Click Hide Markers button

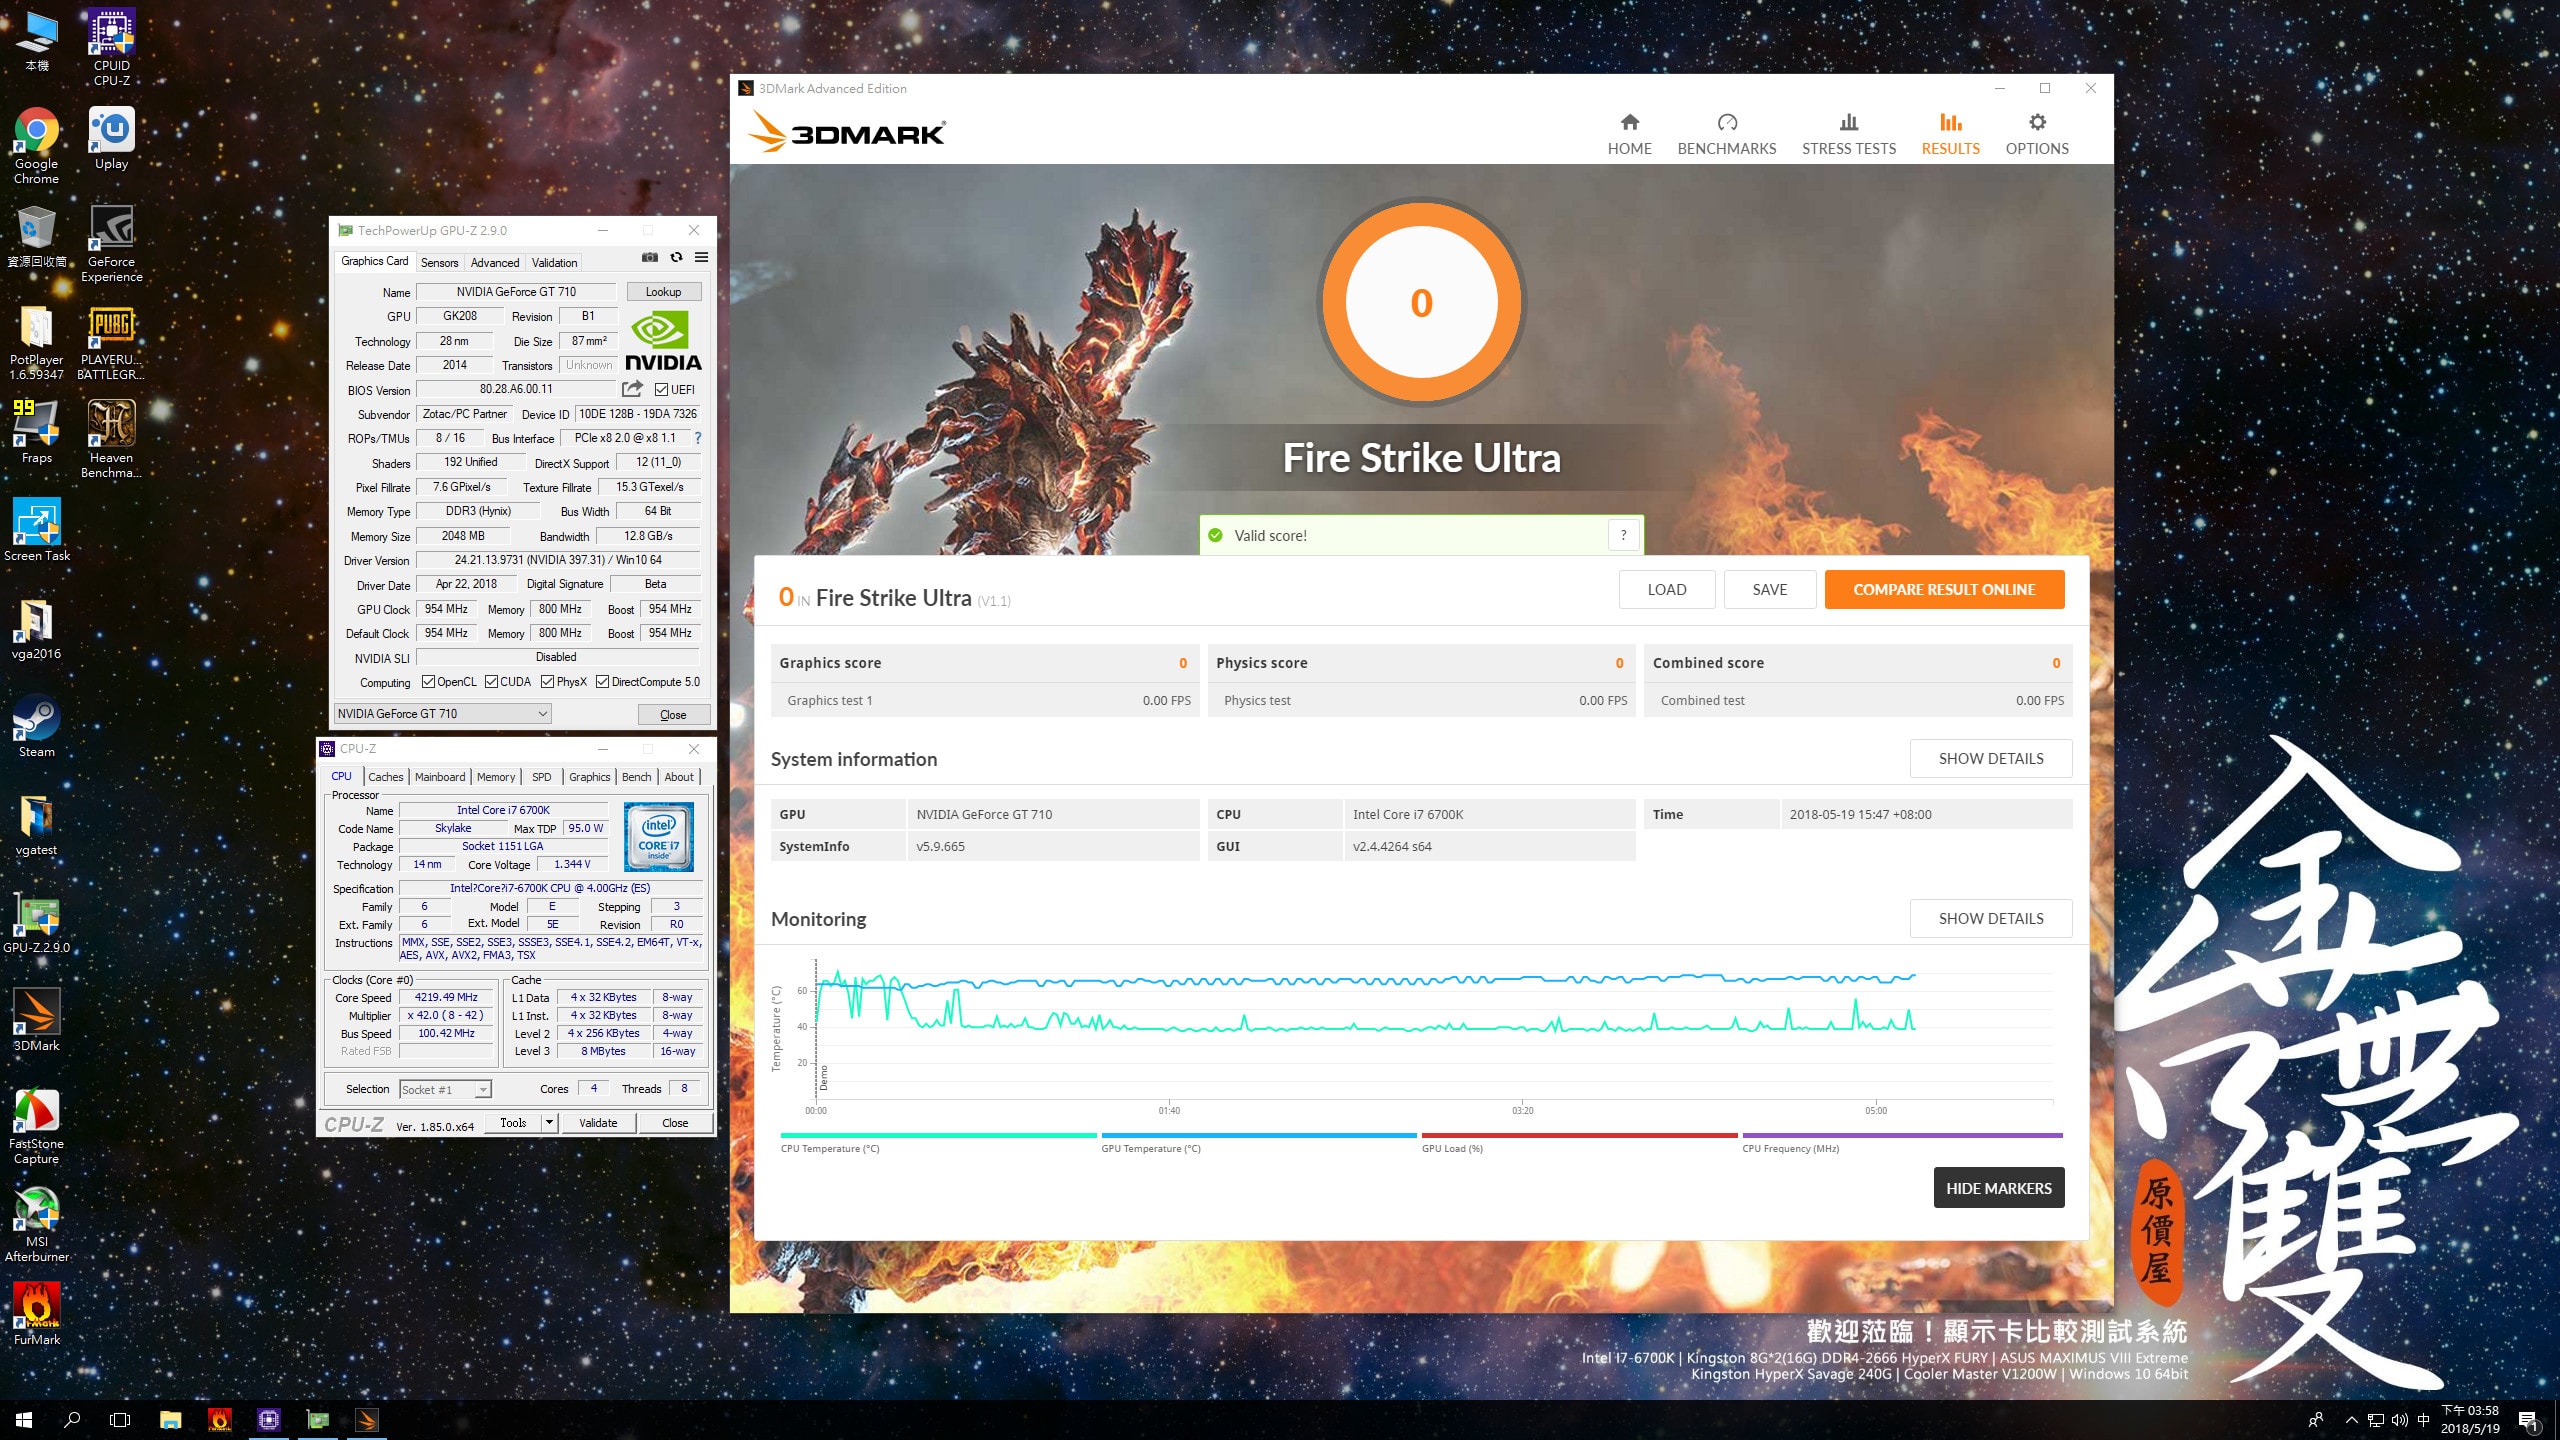[x=1998, y=1188]
